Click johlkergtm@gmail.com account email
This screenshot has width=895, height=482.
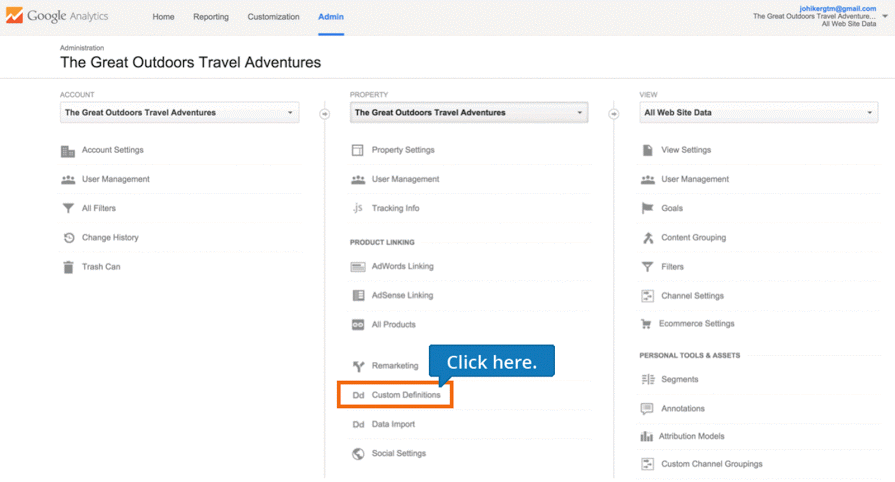(x=838, y=9)
